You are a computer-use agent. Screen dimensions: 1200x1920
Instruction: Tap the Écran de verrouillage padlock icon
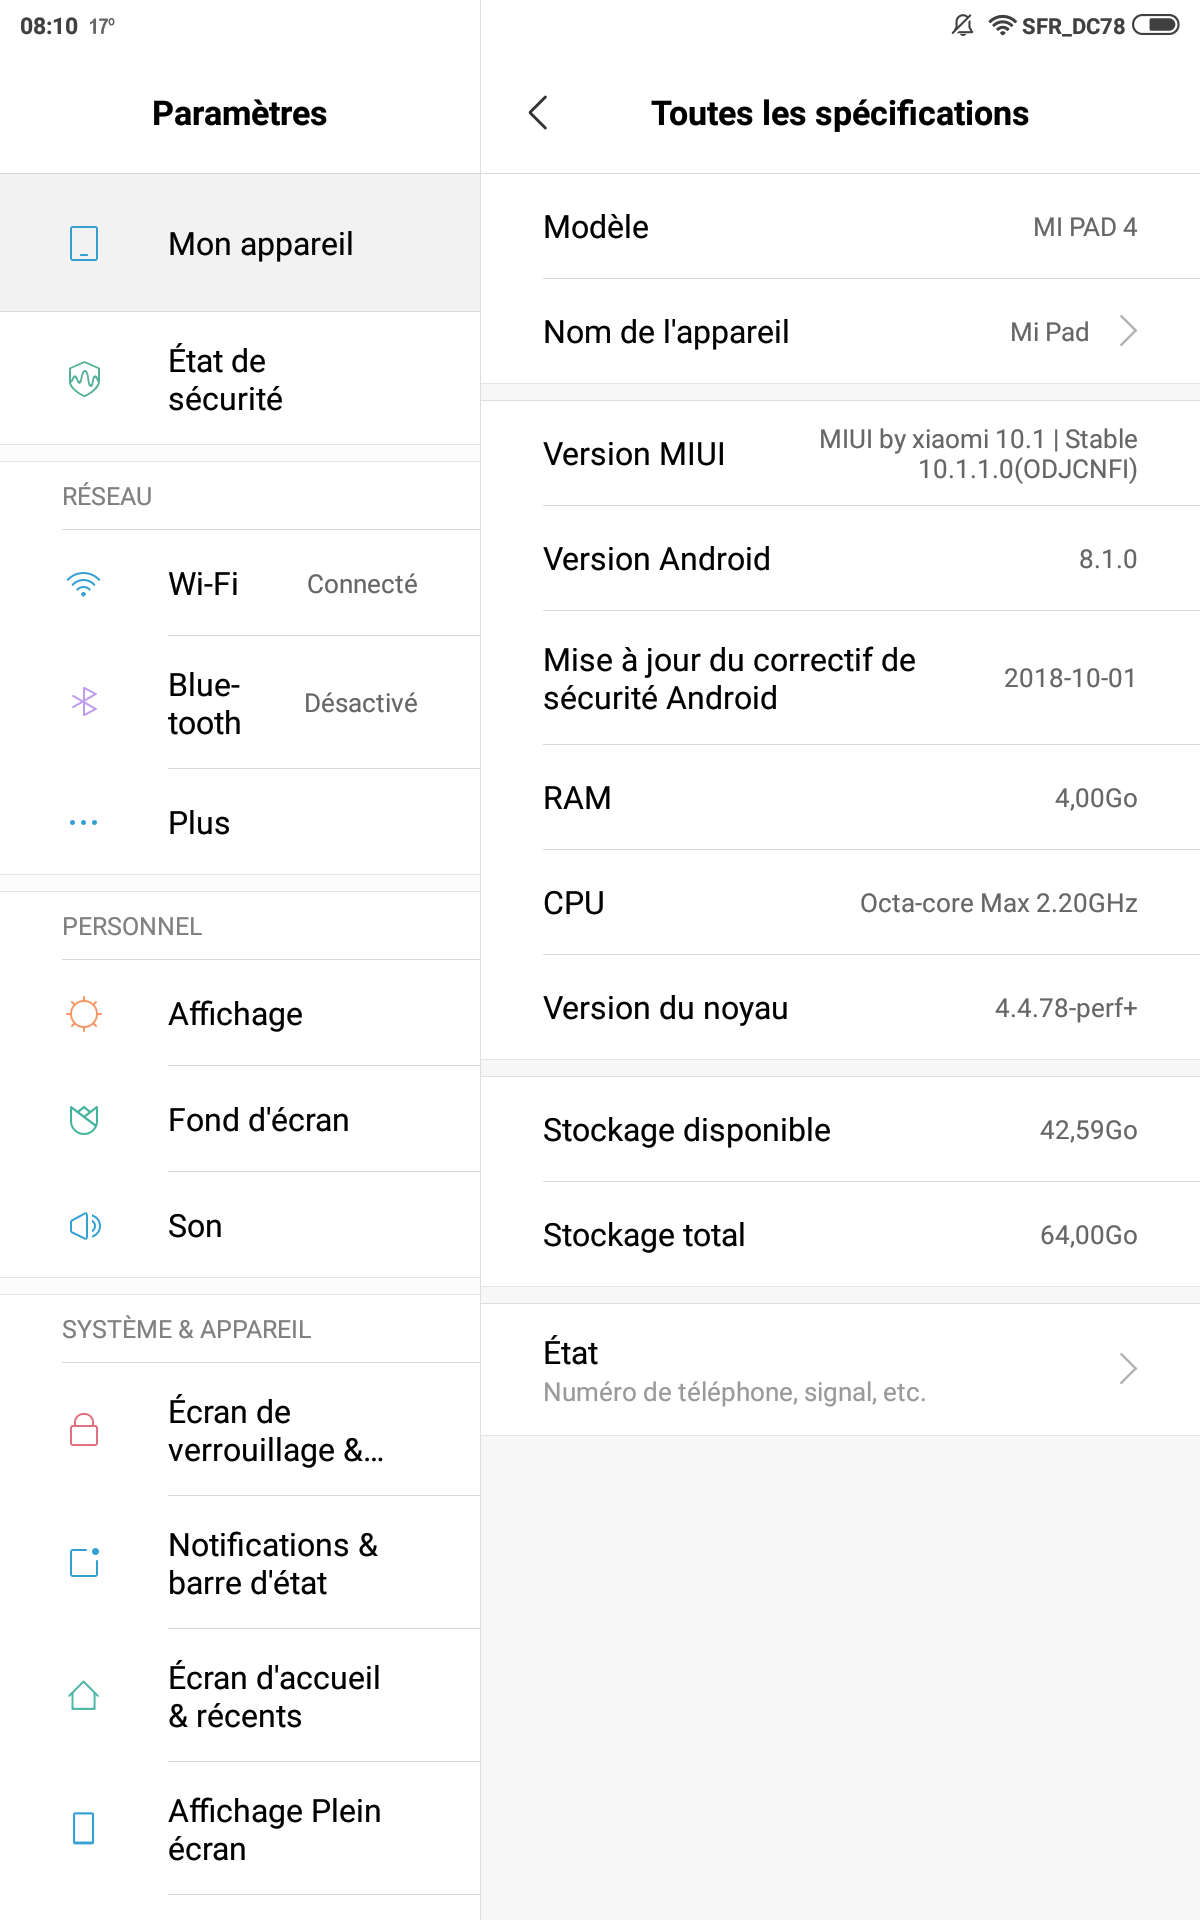[84, 1429]
